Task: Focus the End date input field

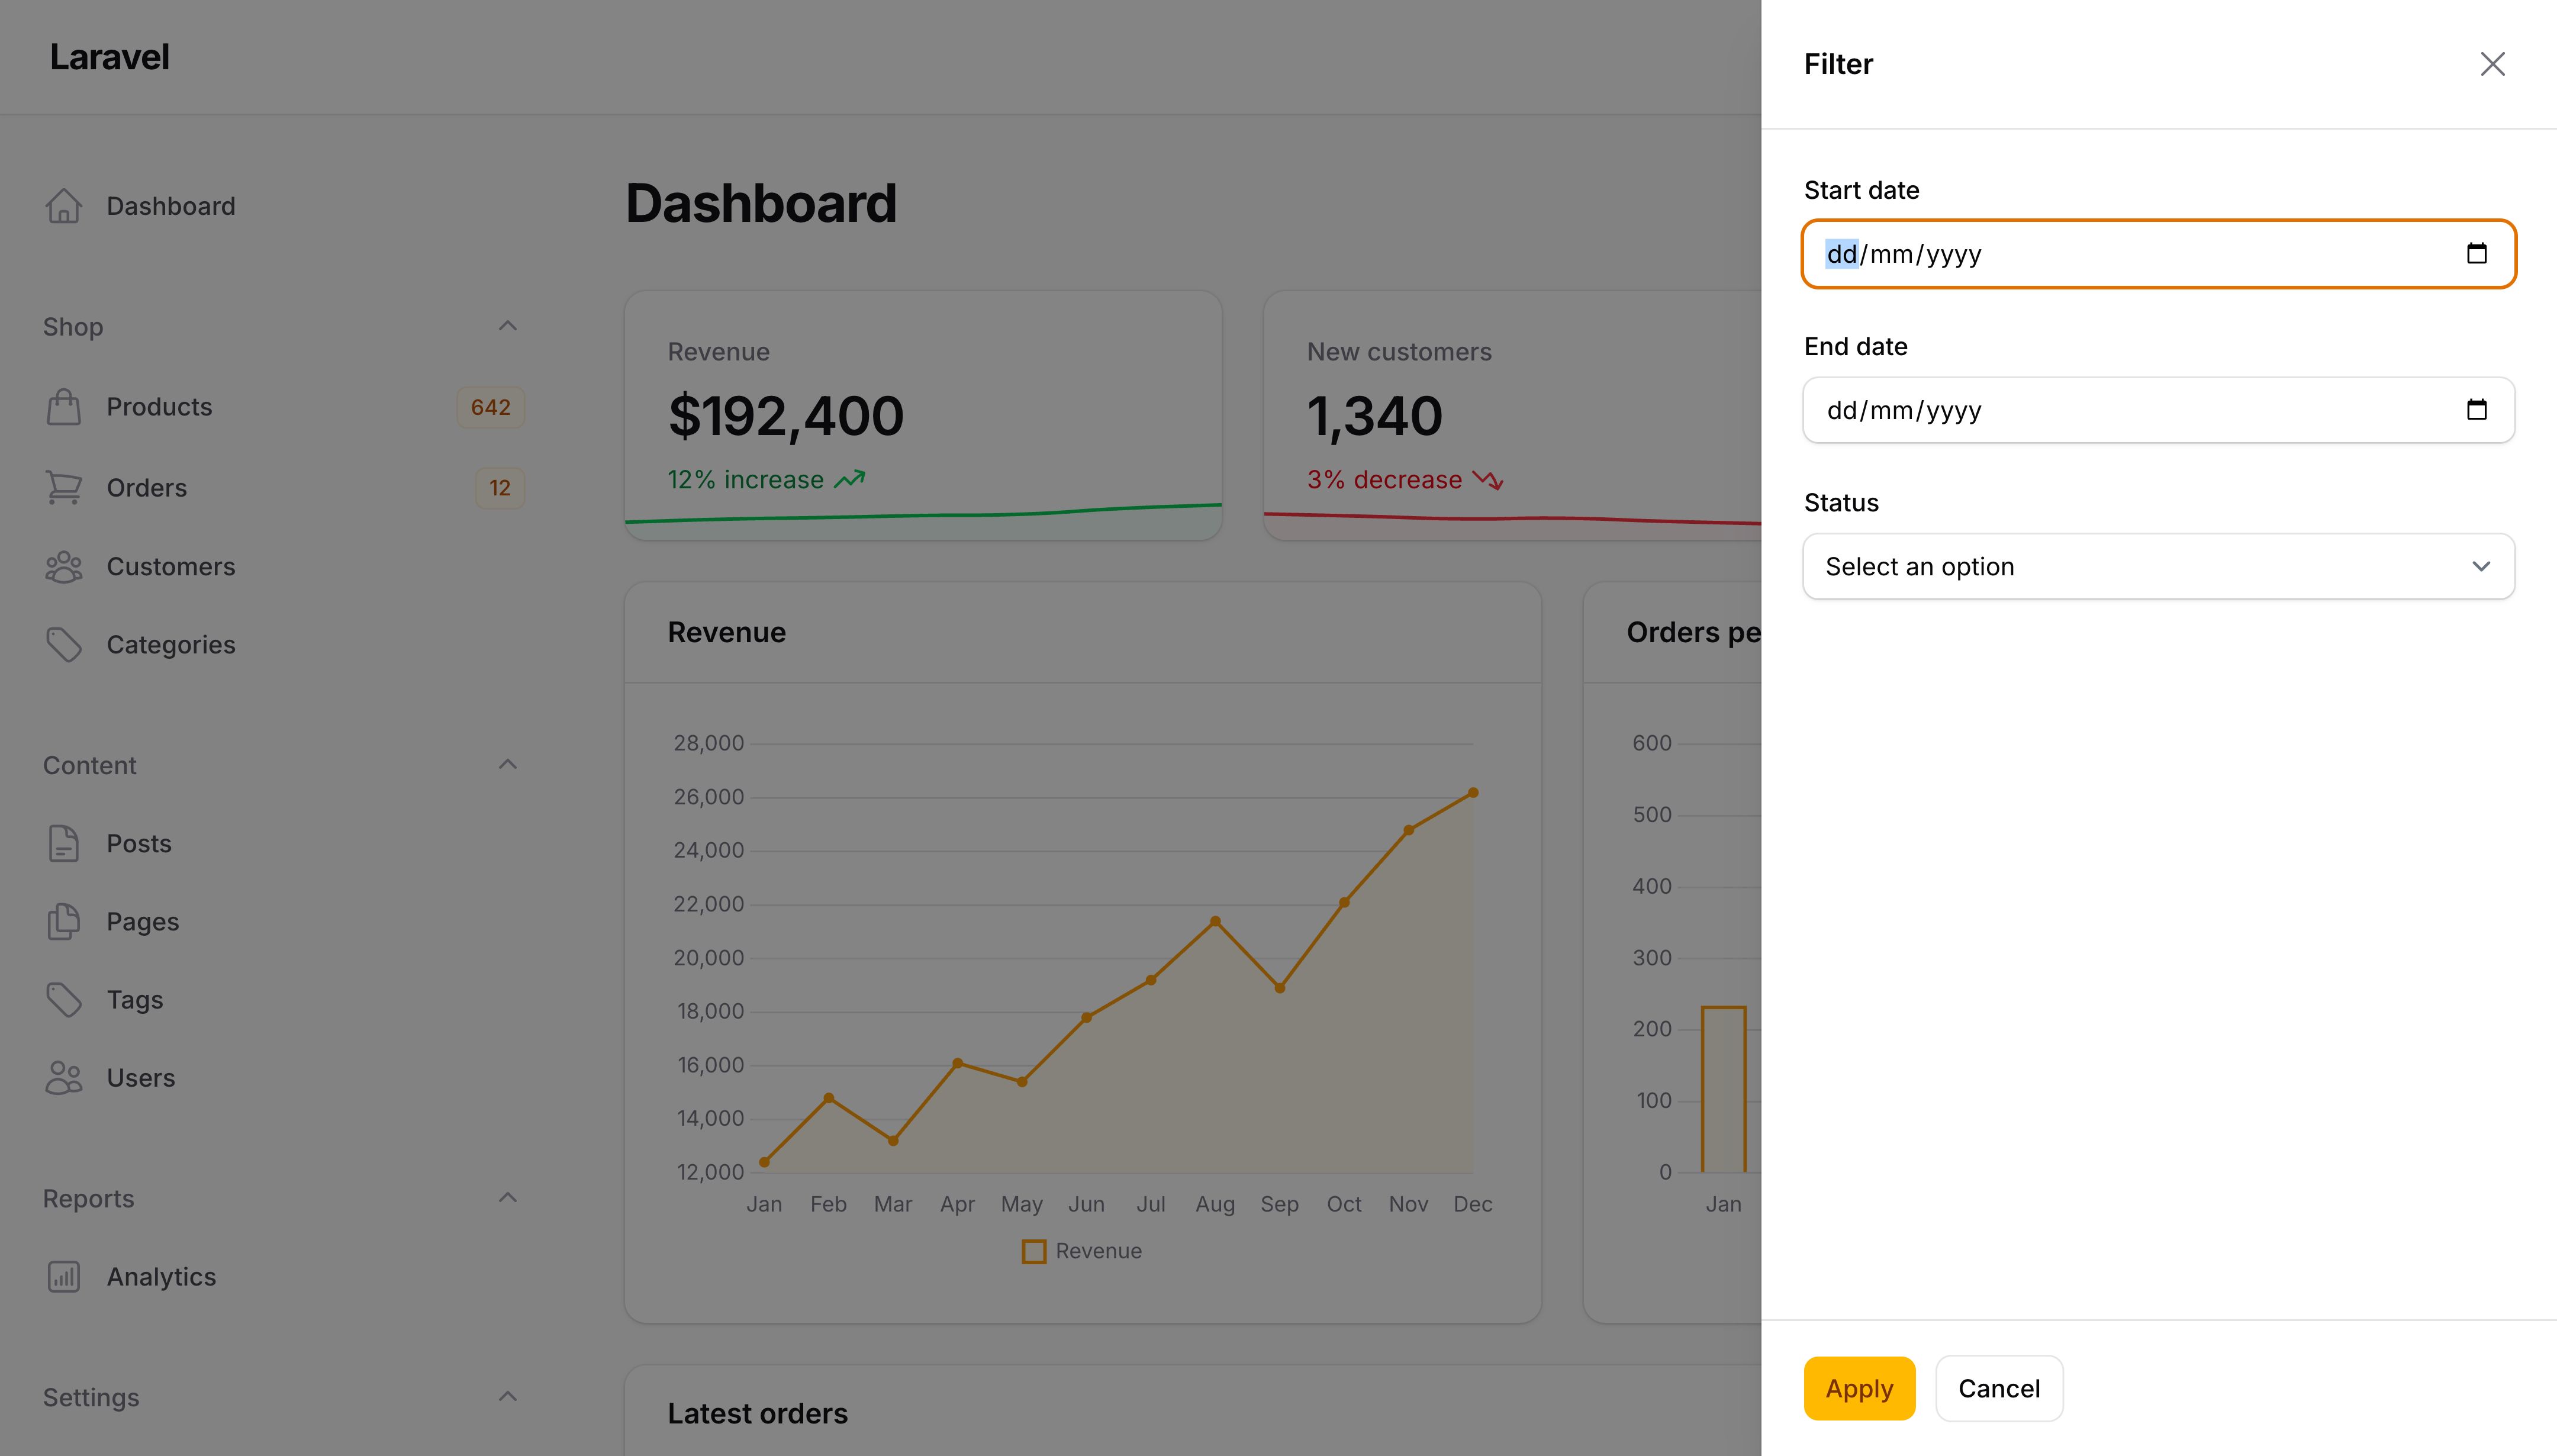Action: pyautogui.click(x=2158, y=410)
